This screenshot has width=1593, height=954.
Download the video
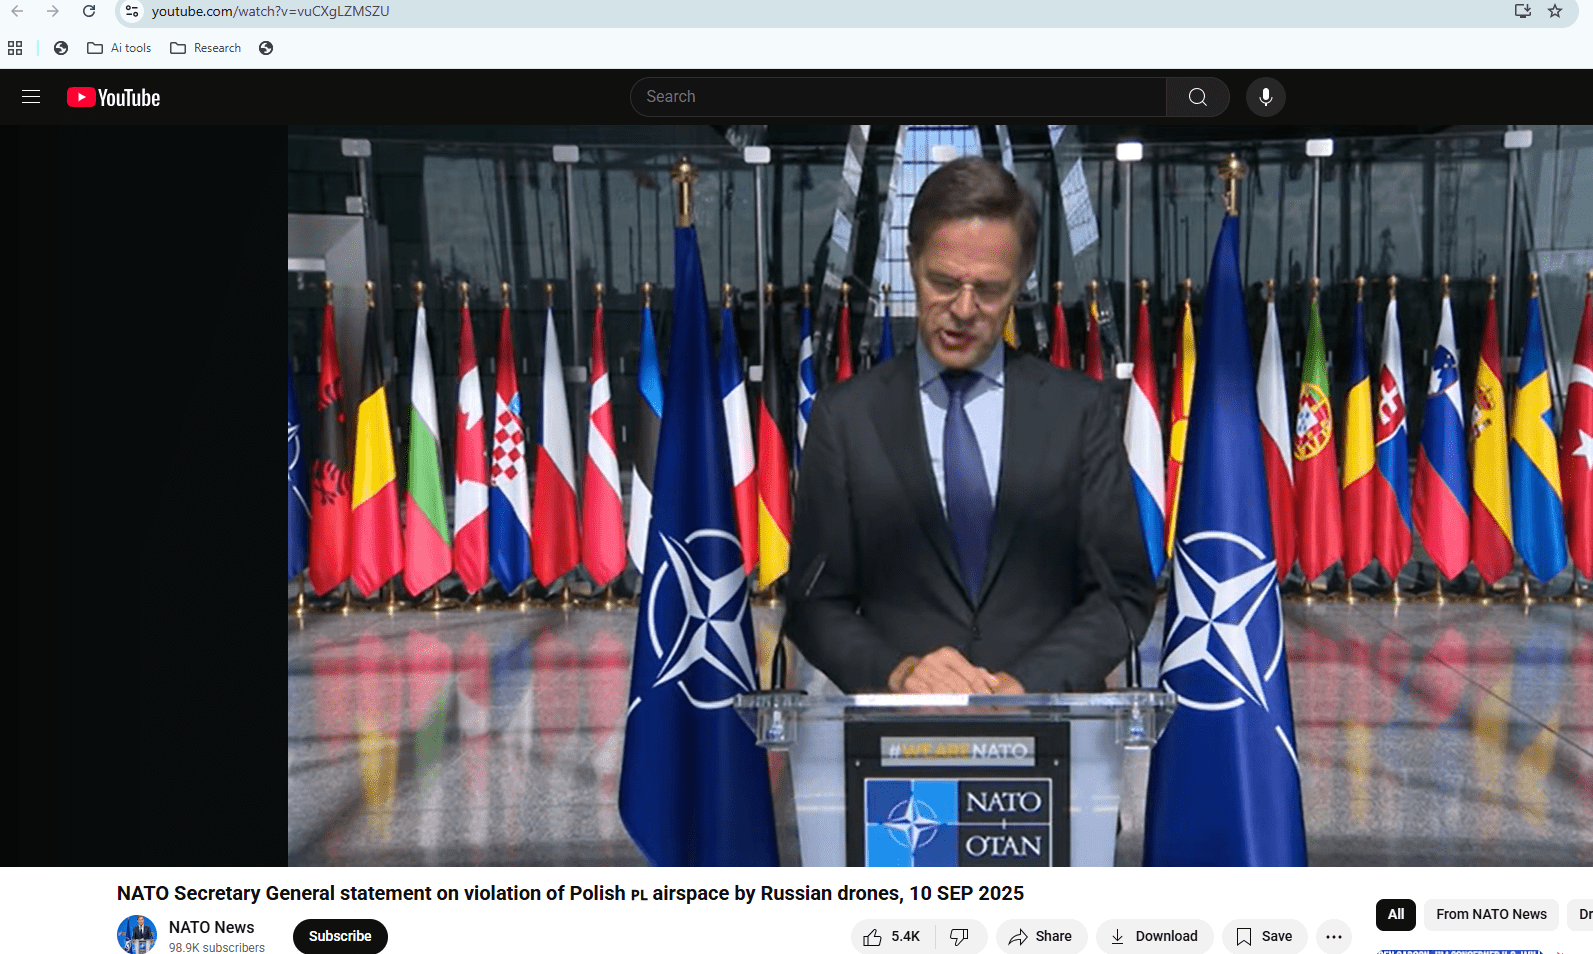point(1154,936)
